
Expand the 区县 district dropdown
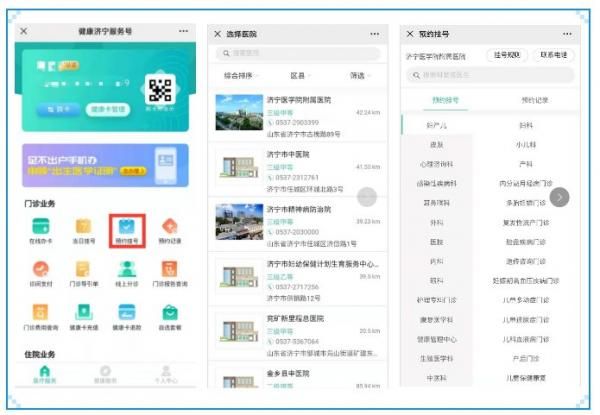tap(299, 76)
